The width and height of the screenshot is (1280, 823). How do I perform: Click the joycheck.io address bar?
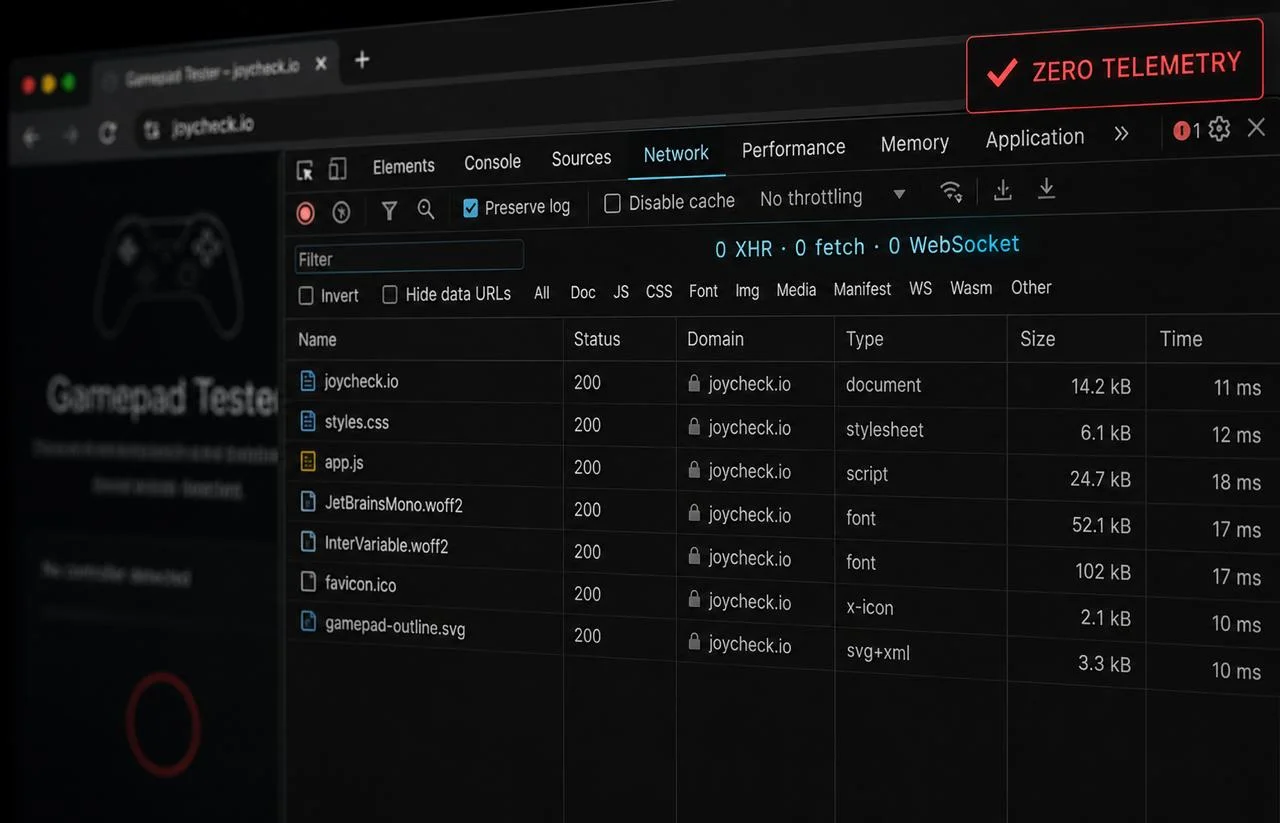[211, 126]
